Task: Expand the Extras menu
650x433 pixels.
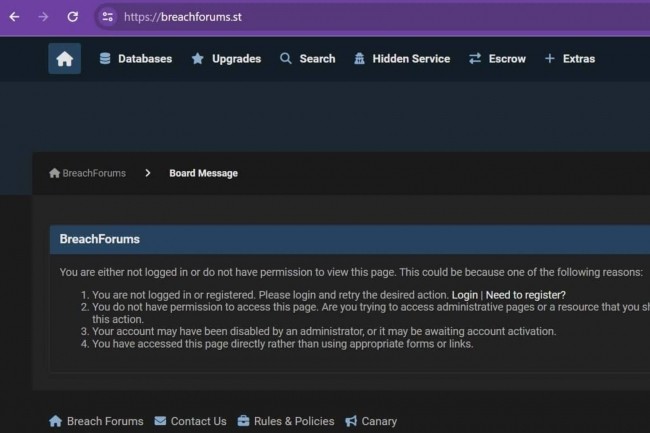Action: (x=579, y=59)
